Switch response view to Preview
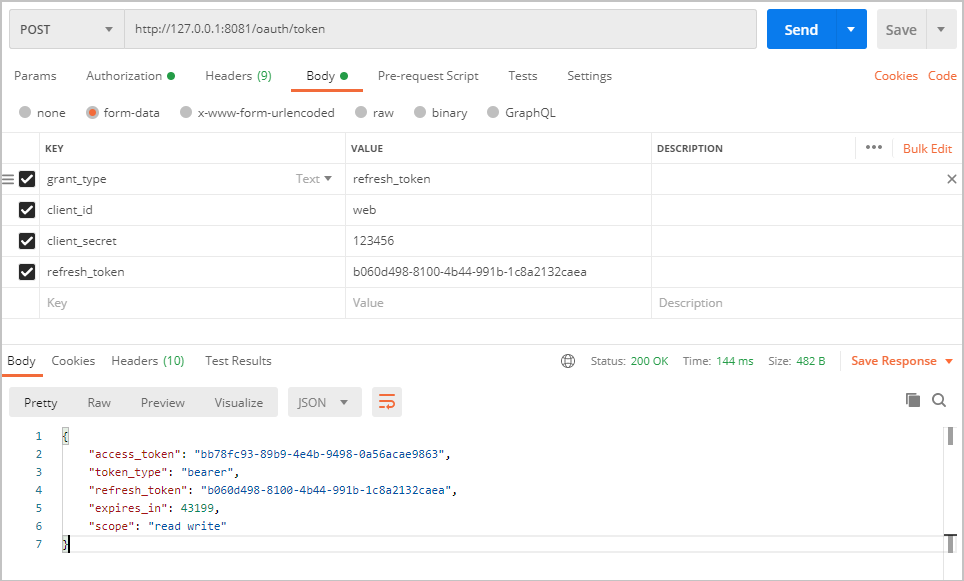This screenshot has height=581, width=964. [x=163, y=402]
